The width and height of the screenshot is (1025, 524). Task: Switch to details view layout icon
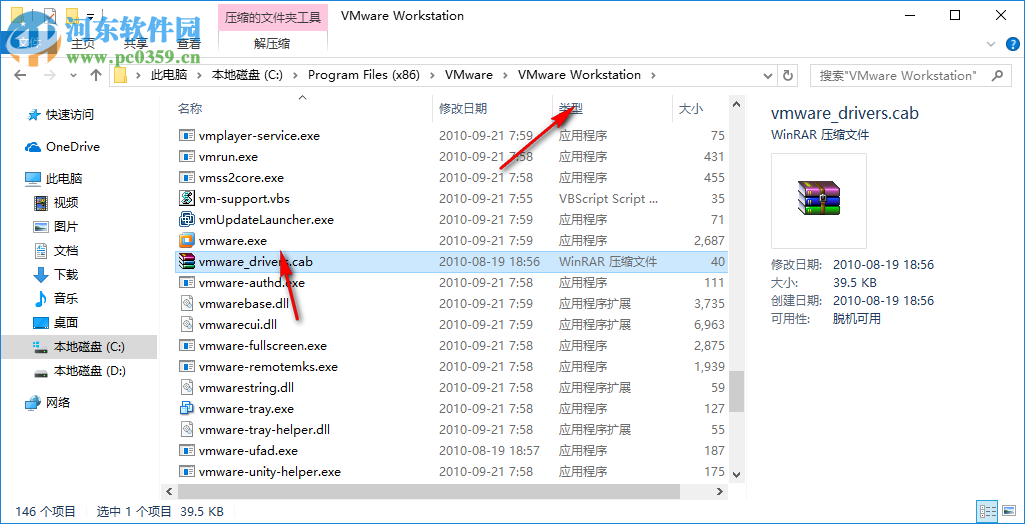988,511
